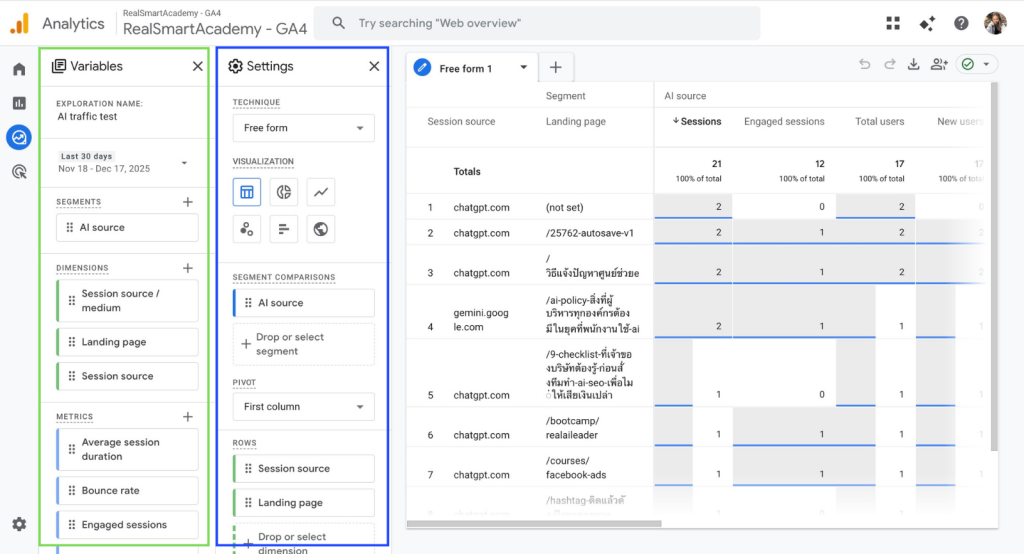Choose the line chart visualization icon
1024x554 pixels.
pyautogui.click(x=320, y=191)
